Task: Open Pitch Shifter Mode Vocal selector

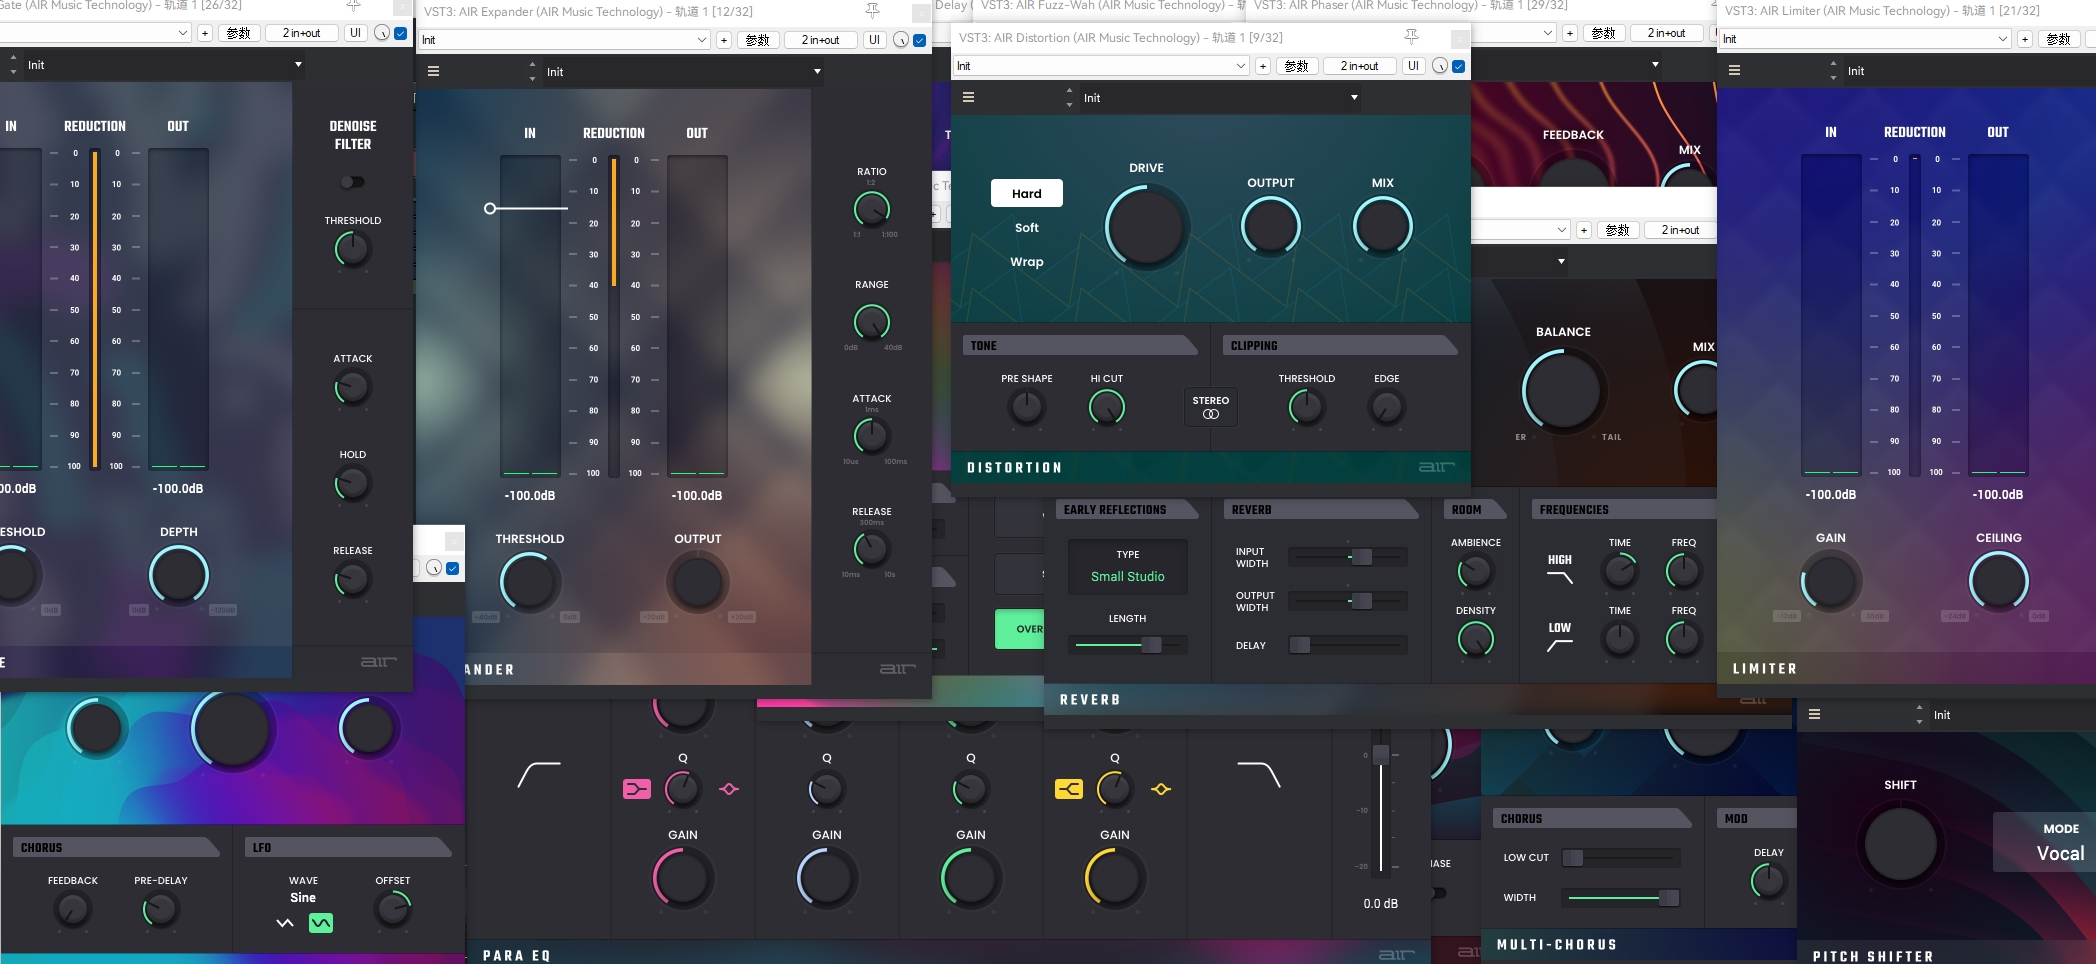Action: 2044,842
